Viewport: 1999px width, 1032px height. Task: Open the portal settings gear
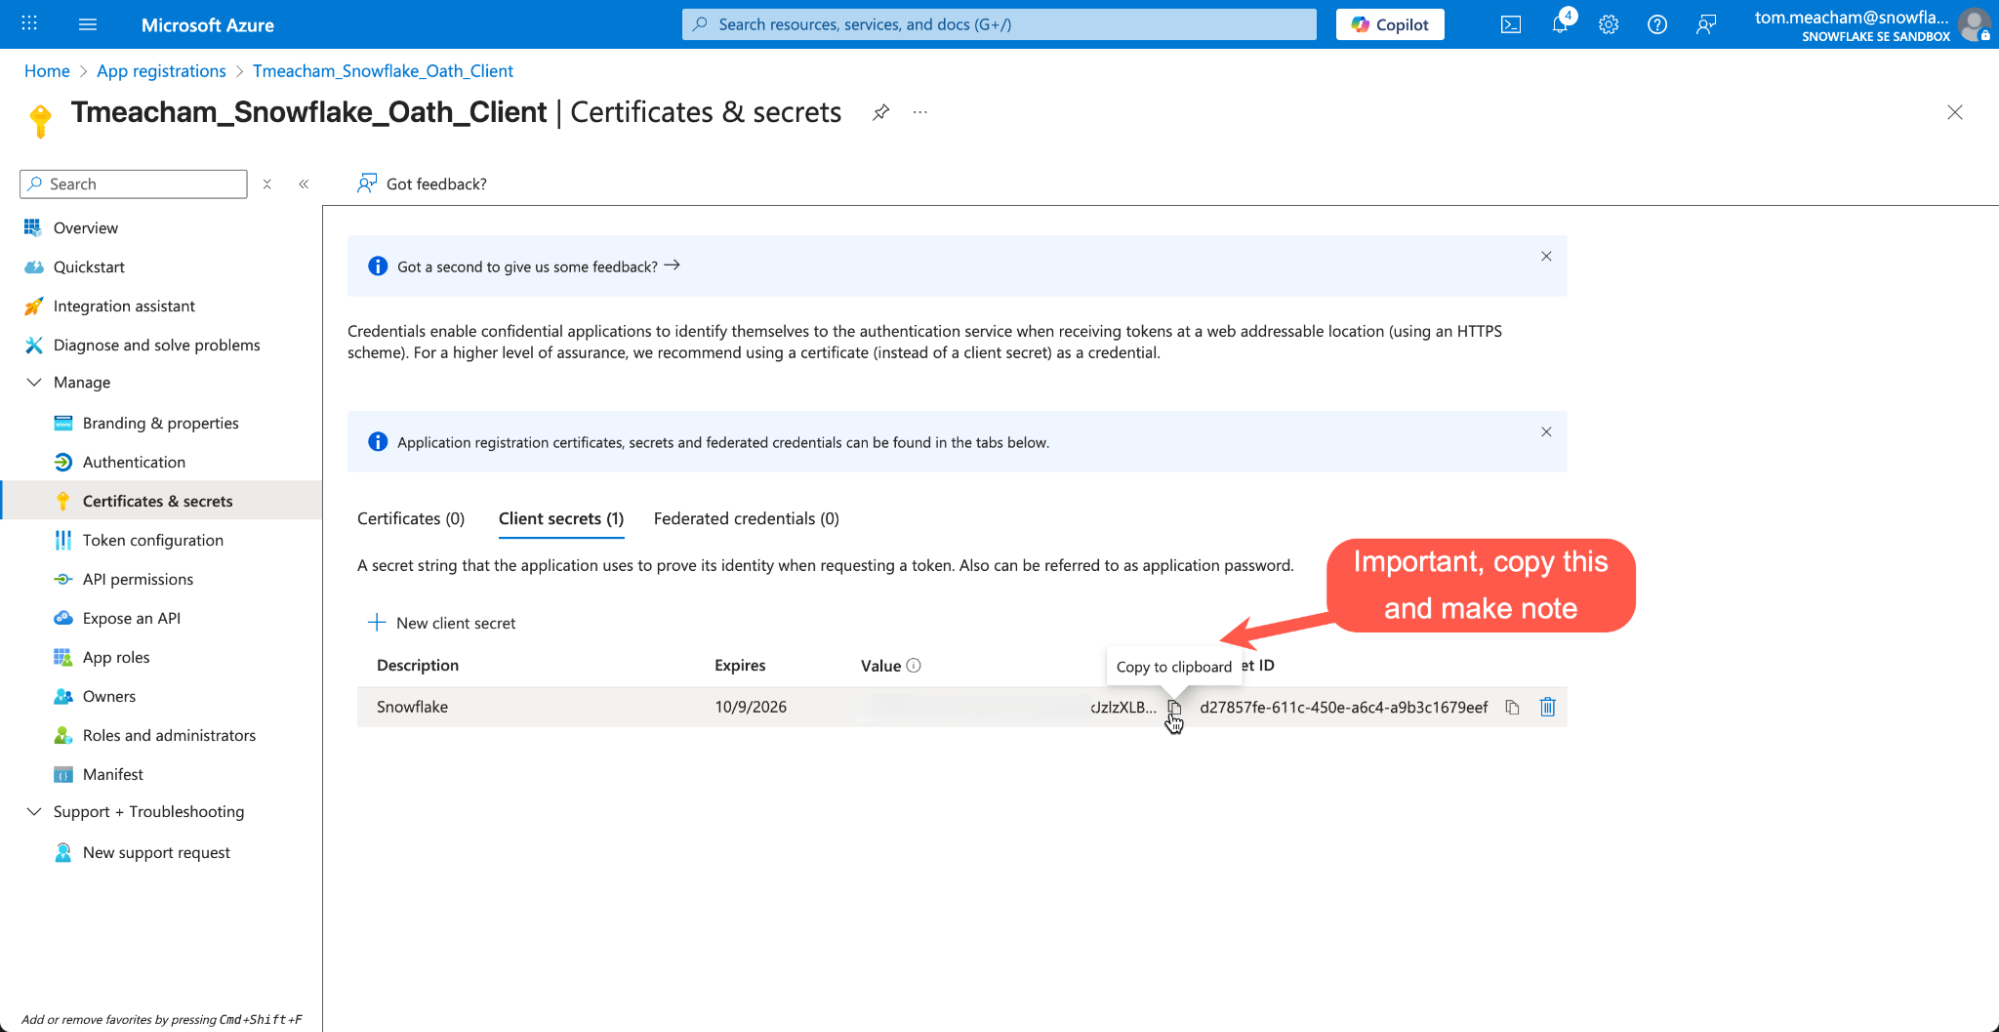pos(1608,25)
